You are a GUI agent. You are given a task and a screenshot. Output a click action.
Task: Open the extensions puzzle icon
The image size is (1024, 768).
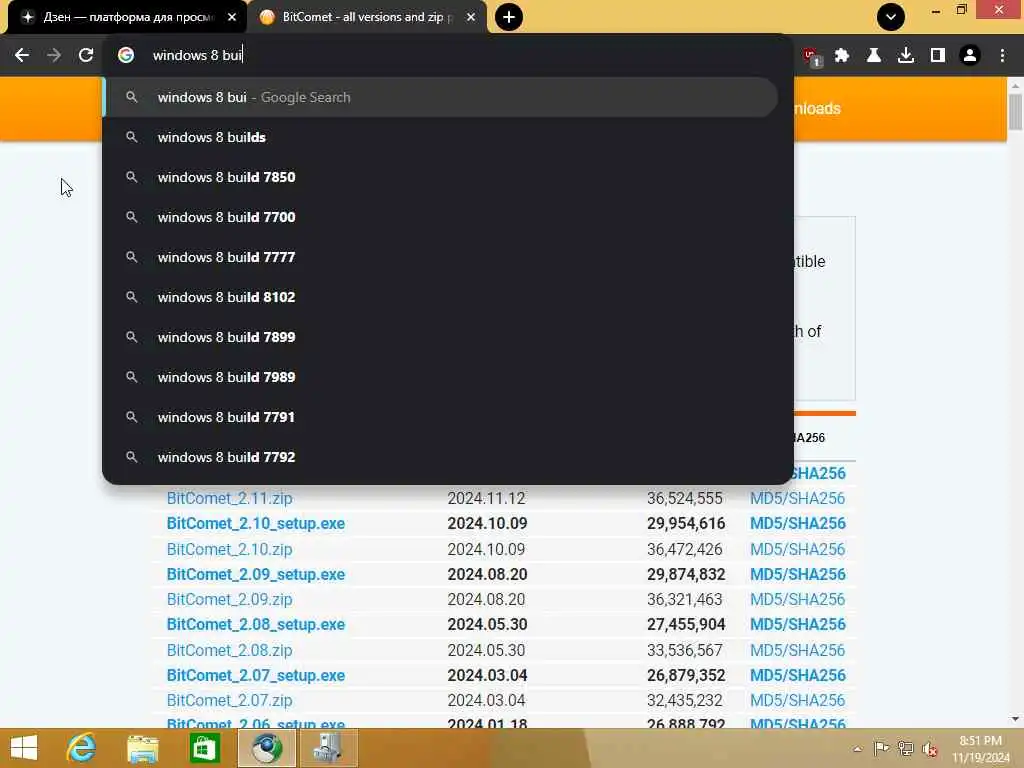(x=842, y=56)
